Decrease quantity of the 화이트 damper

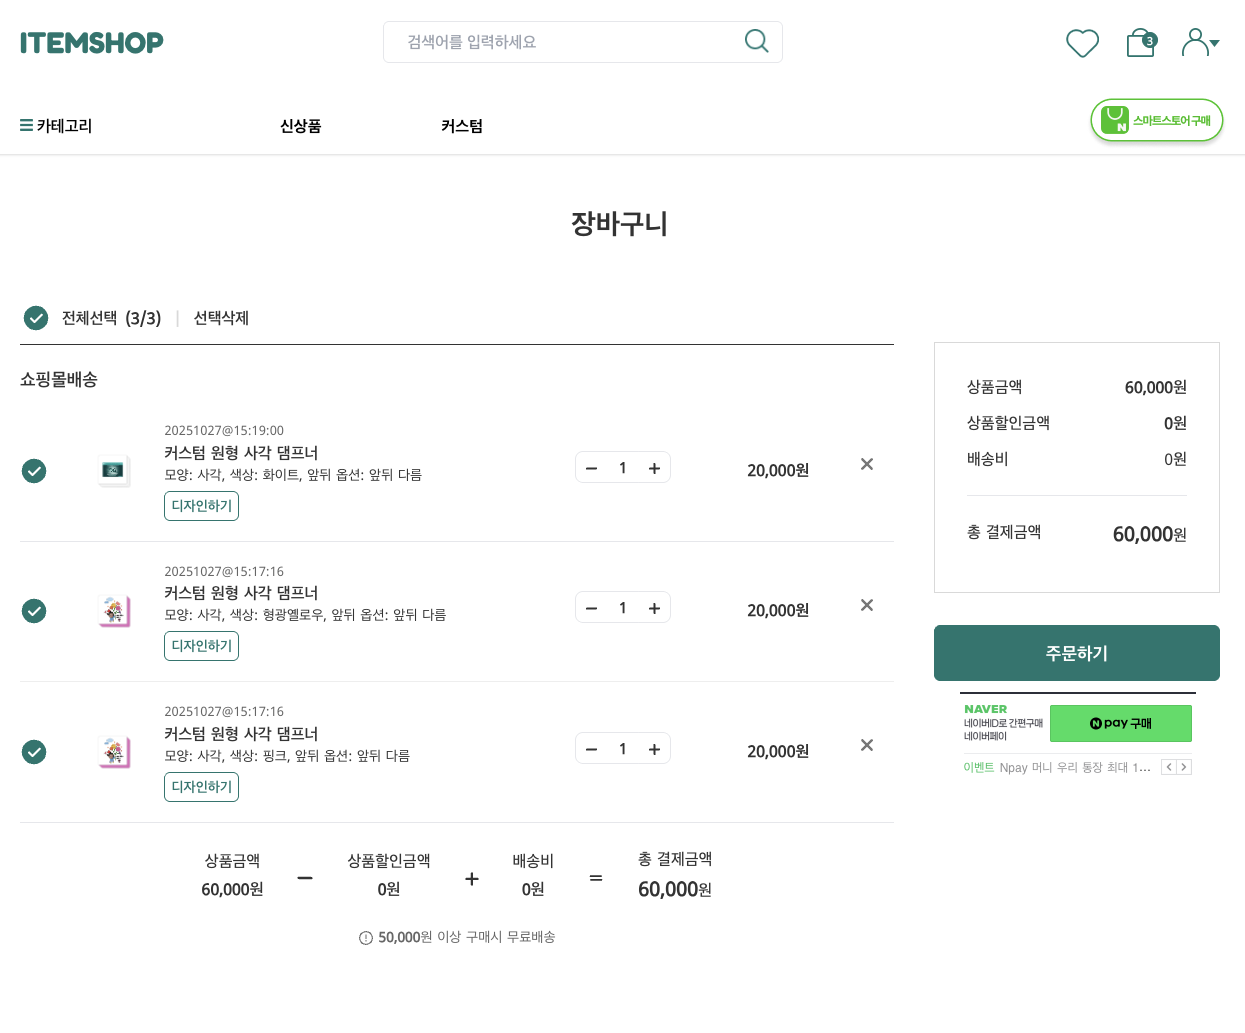pyautogui.click(x=592, y=468)
